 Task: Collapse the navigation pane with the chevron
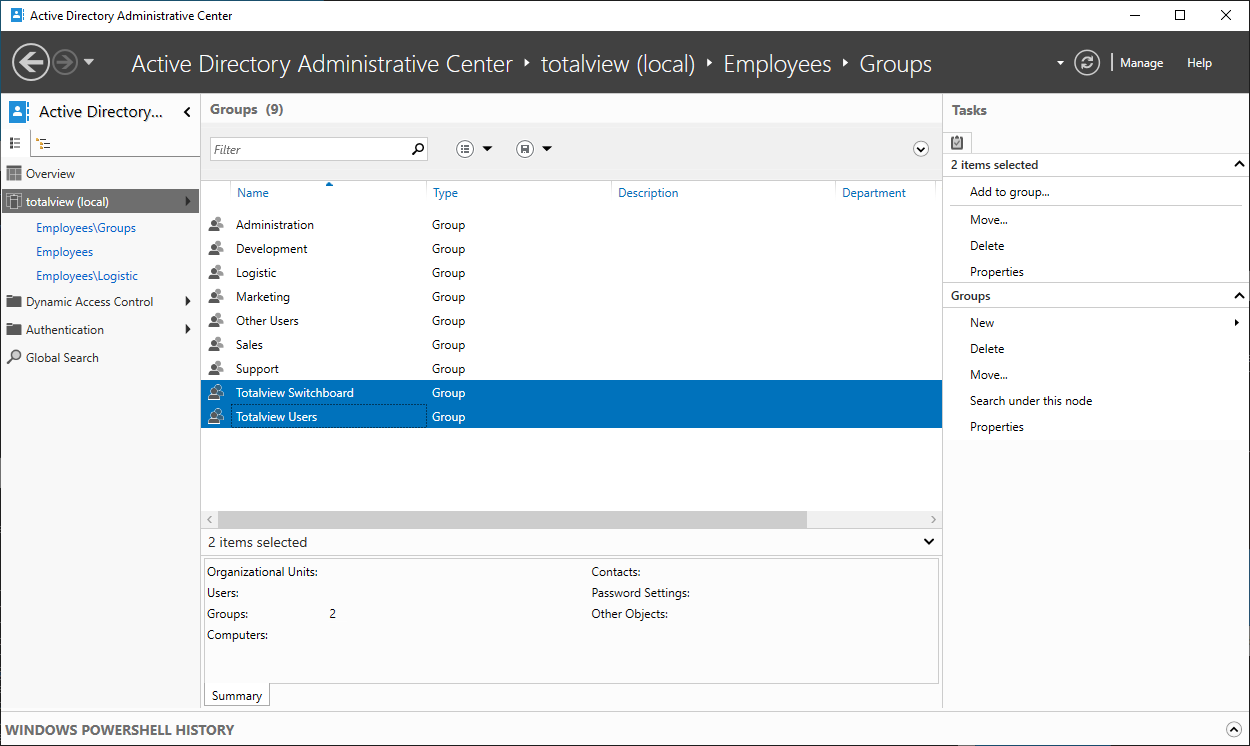[x=187, y=112]
